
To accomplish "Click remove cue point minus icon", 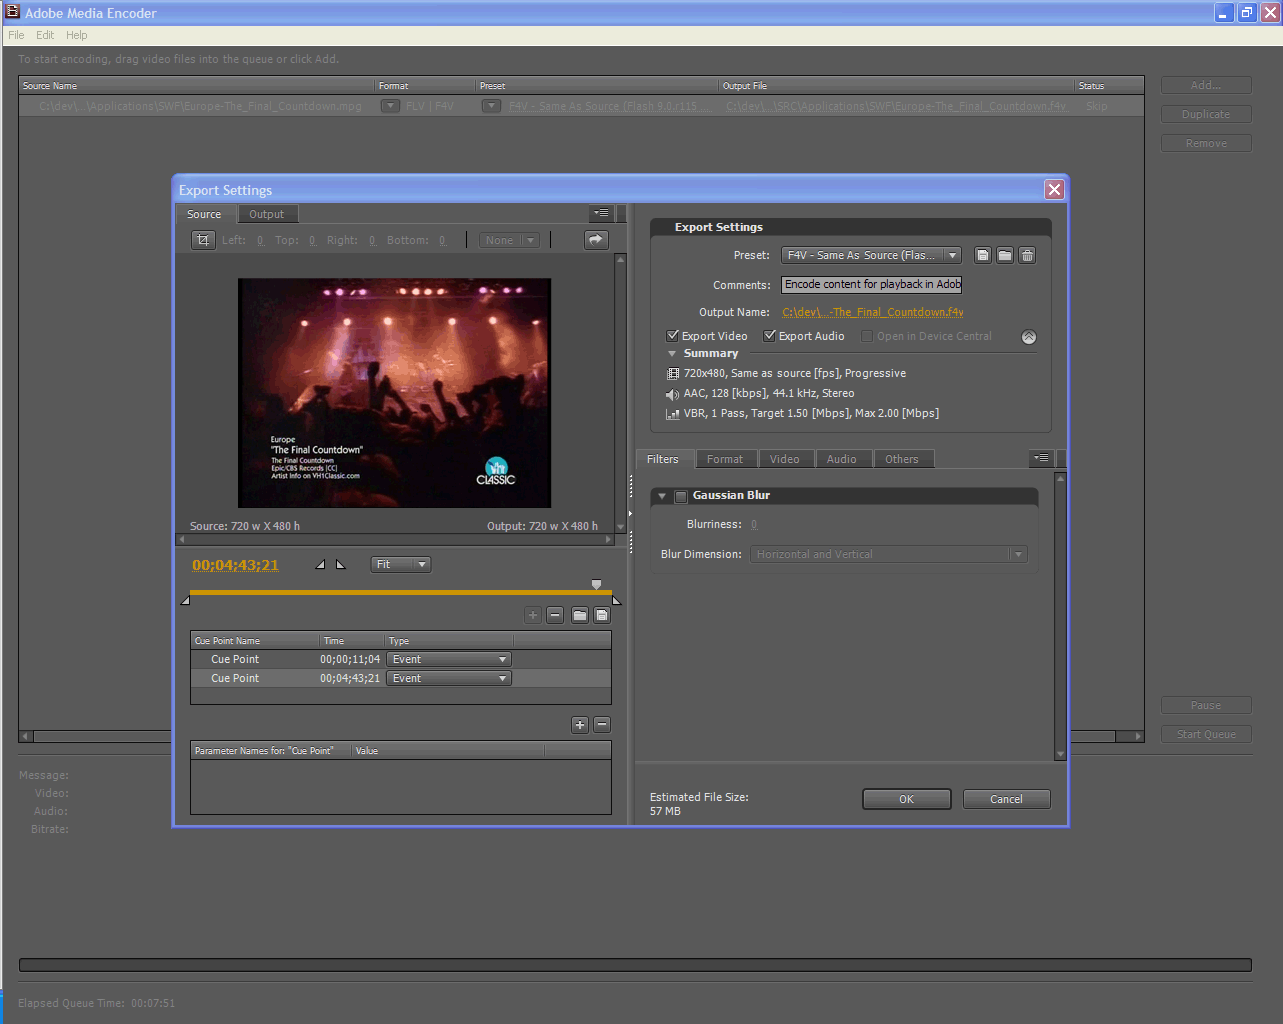I will point(555,615).
